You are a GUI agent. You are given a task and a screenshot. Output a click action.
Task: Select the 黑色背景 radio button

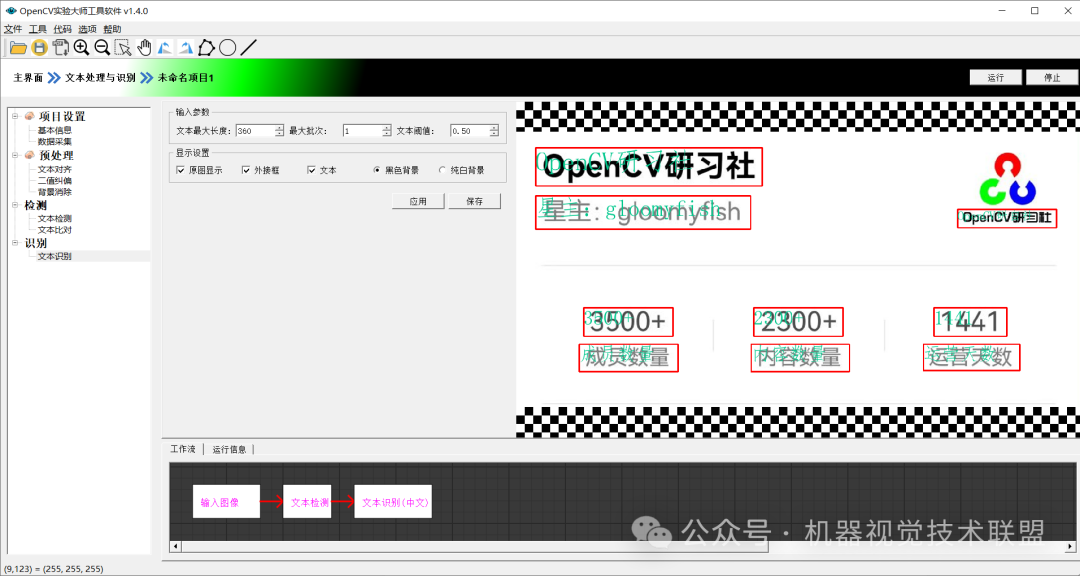coord(377,170)
